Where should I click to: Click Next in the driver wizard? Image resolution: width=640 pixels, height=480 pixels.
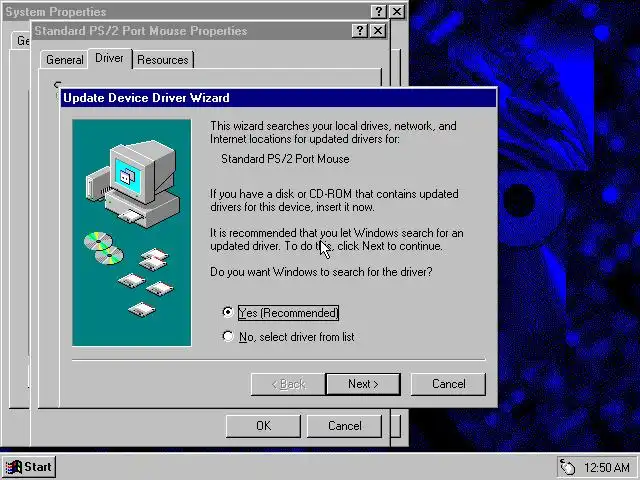[363, 384]
